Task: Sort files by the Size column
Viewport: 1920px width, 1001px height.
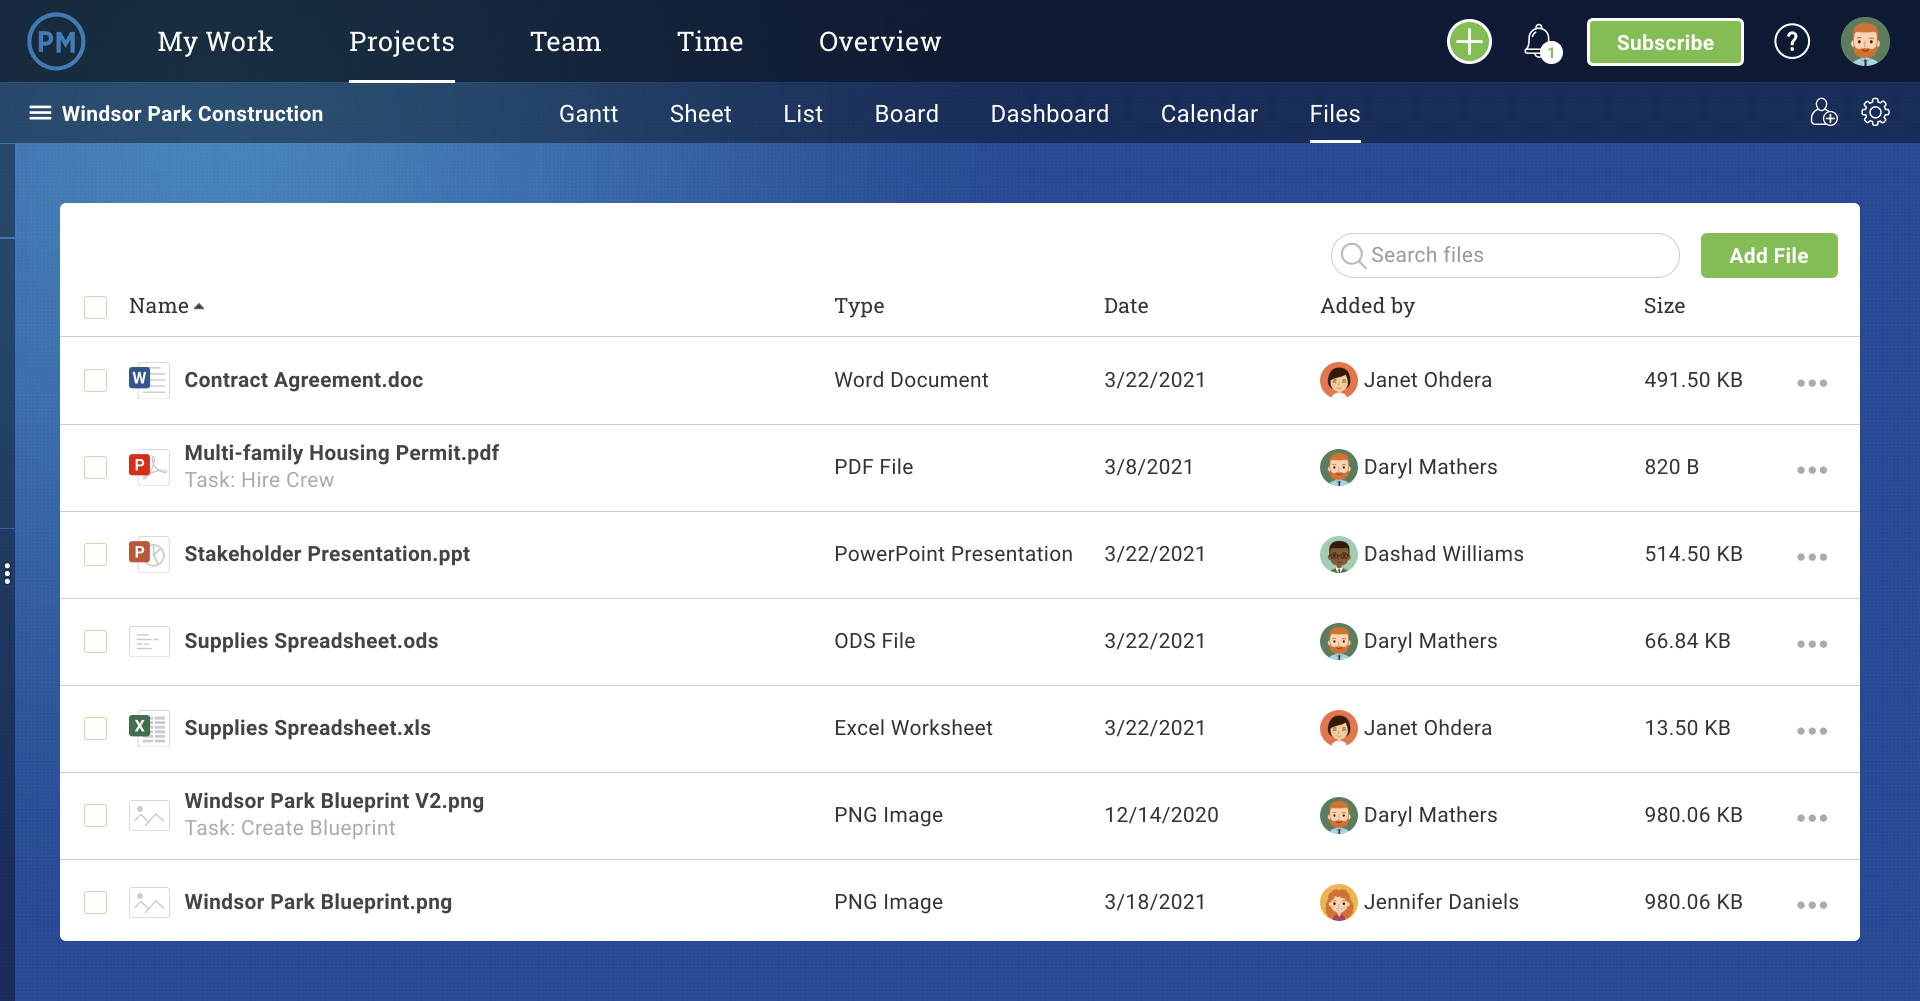Action: pyautogui.click(x=1664, y=306)
